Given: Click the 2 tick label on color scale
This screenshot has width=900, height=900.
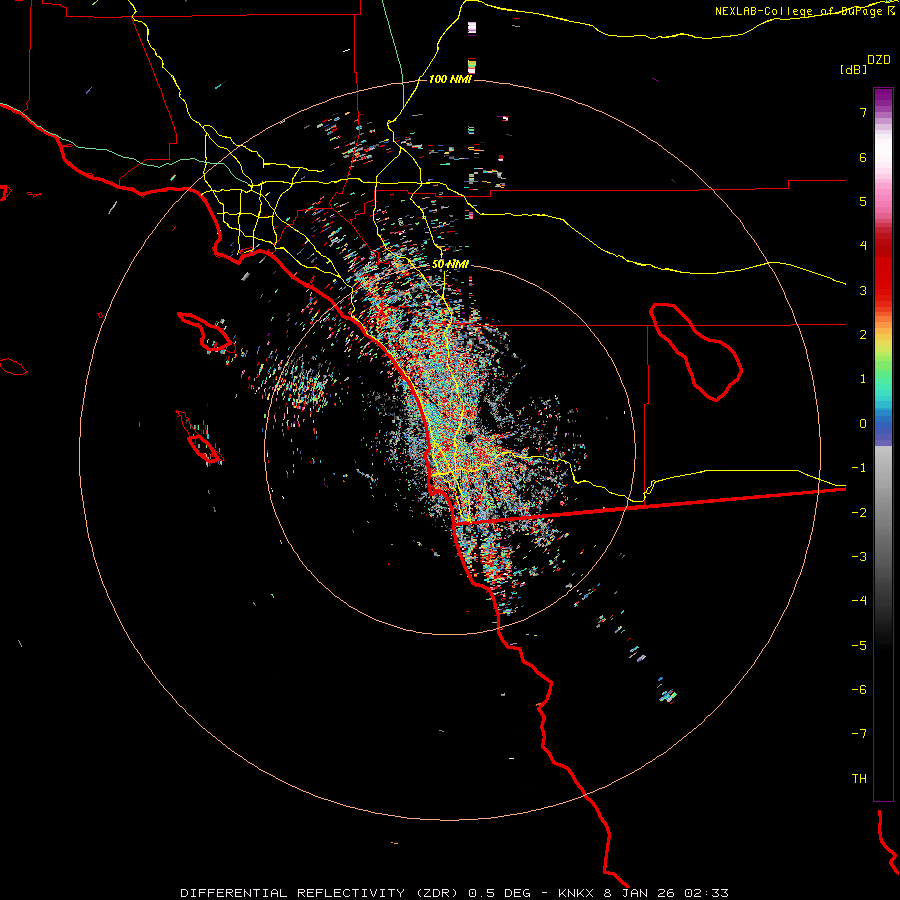Looking at the screenshot, I should [x=863, y=335].
